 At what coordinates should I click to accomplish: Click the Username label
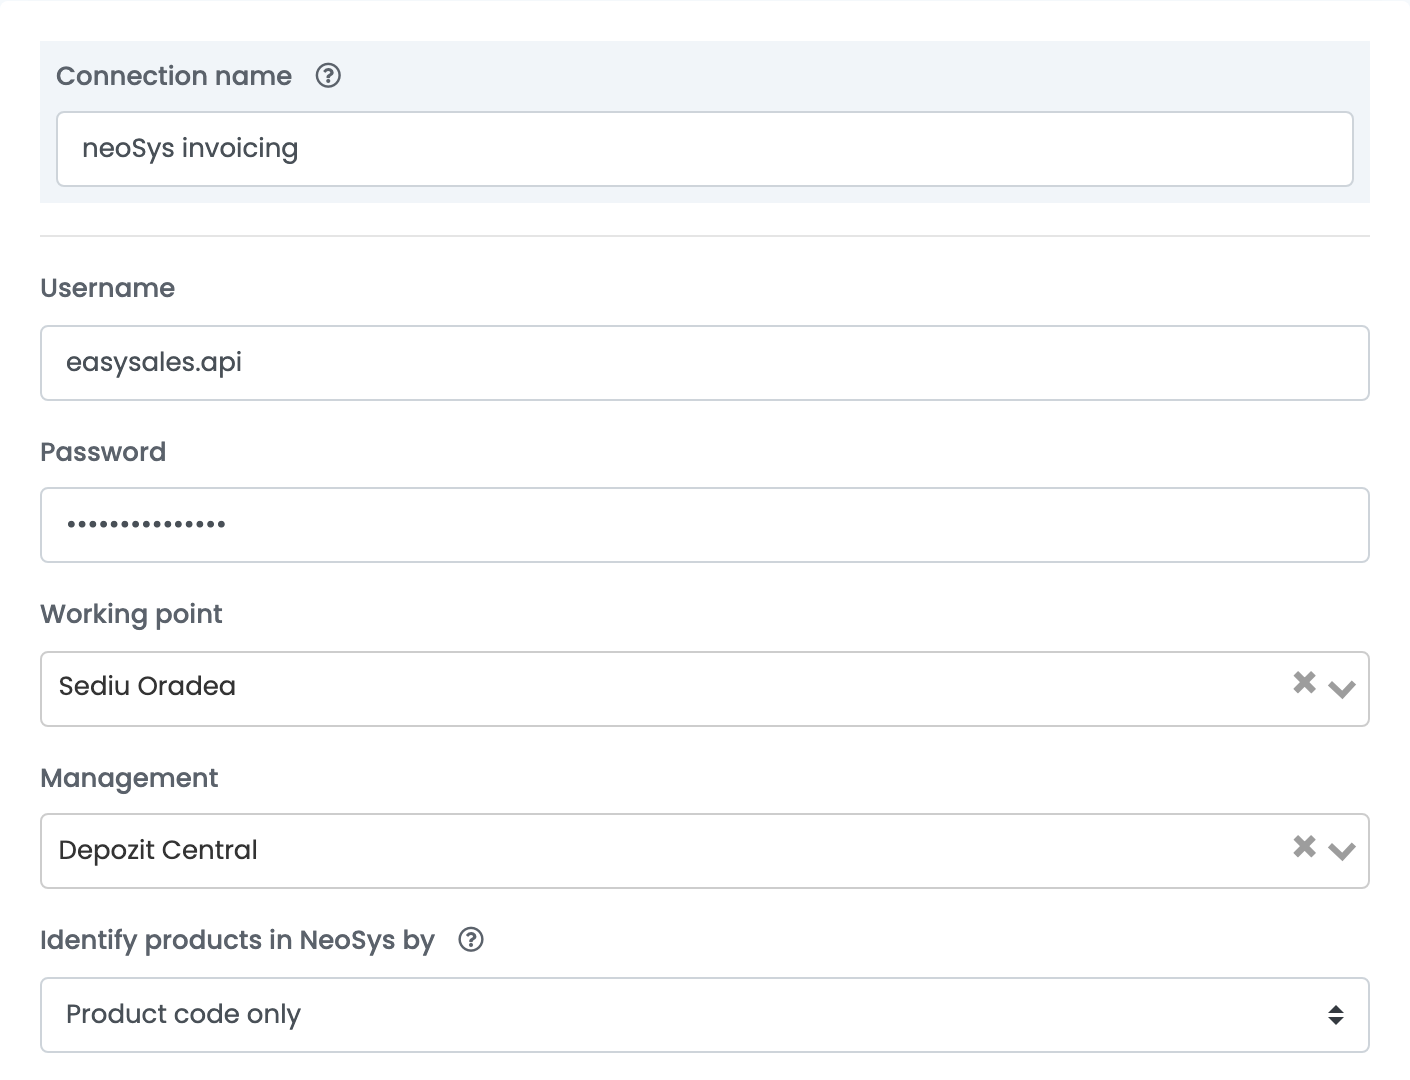pyautogui.click(x=108, y=288)
